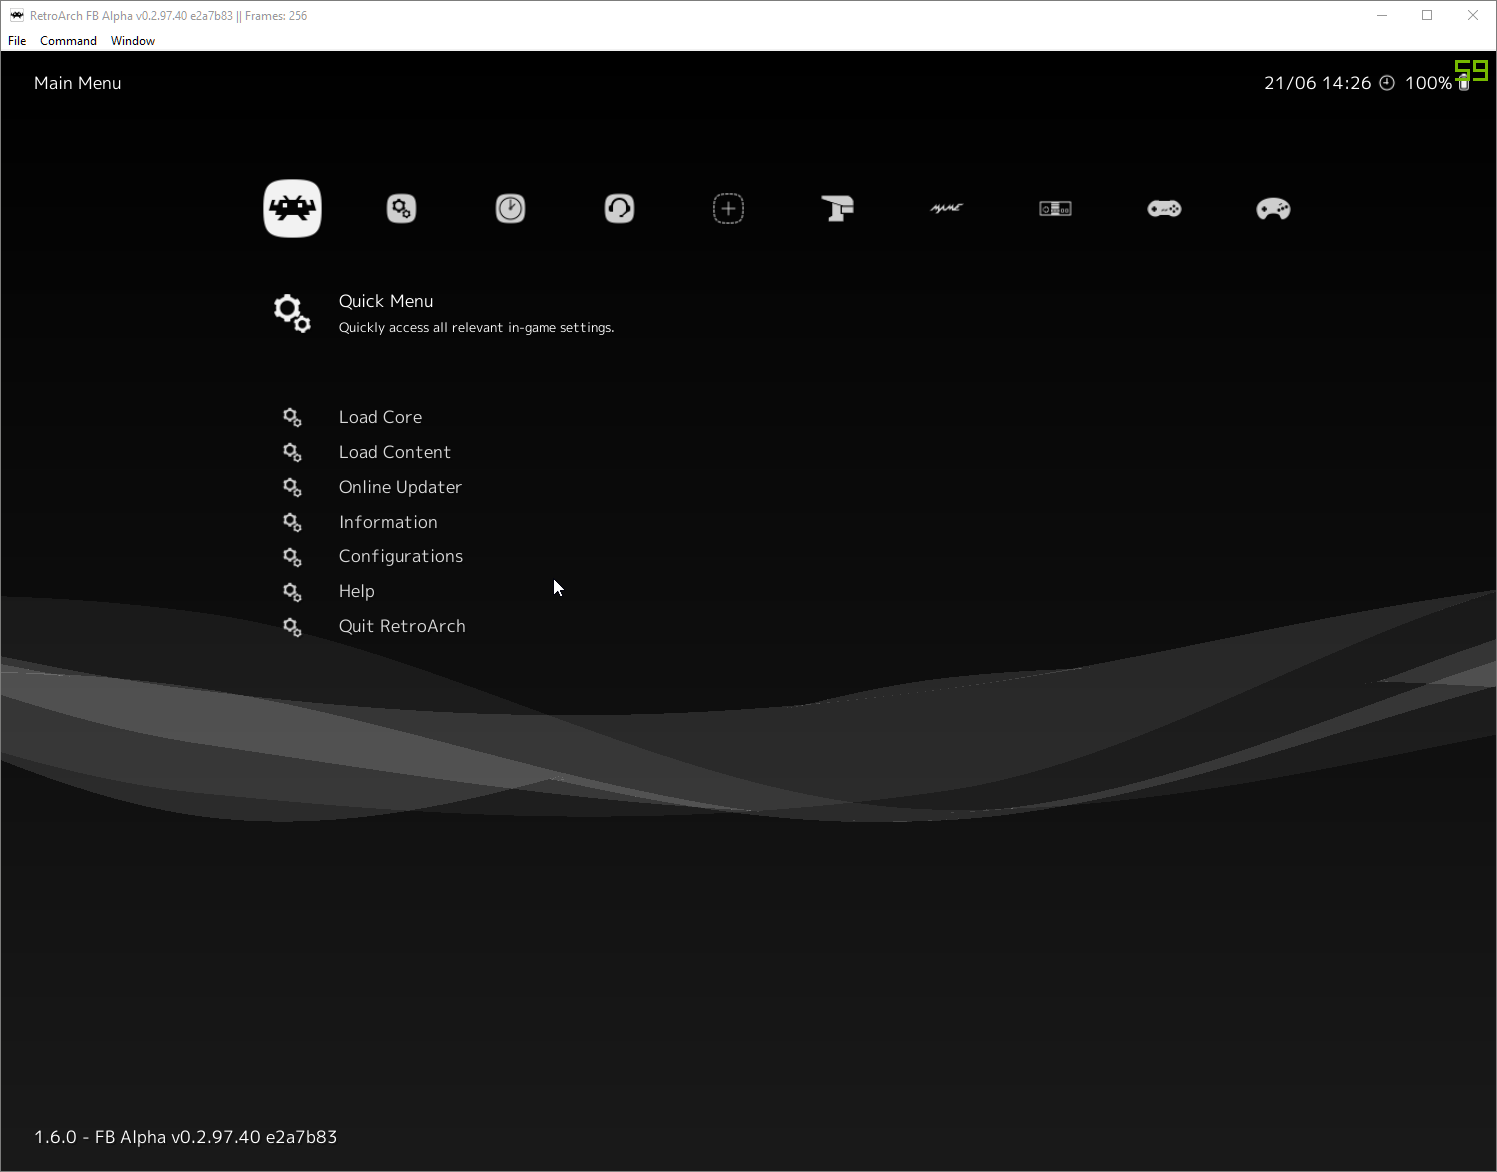Click the gear icon beside Help
Screen dimensions: 1497x1172
(x=292, y=592)
